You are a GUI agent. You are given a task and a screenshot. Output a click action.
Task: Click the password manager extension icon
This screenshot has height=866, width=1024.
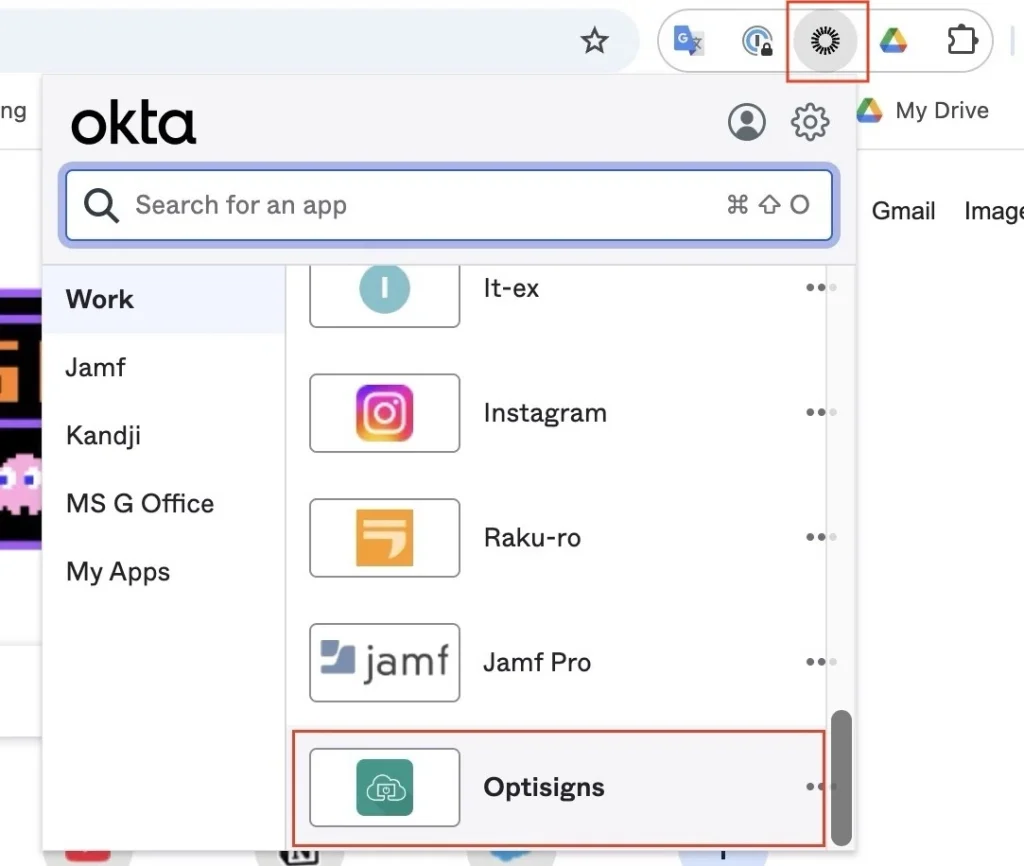click(x=757, y=41)
